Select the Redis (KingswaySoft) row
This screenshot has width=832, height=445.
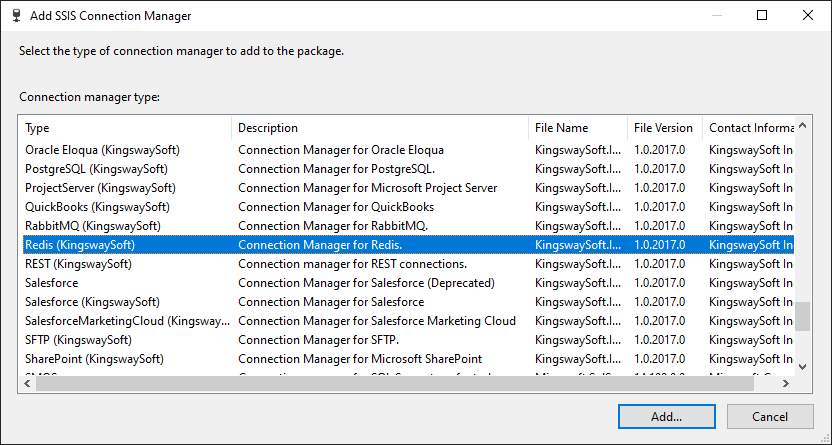(x=409, y=245)
